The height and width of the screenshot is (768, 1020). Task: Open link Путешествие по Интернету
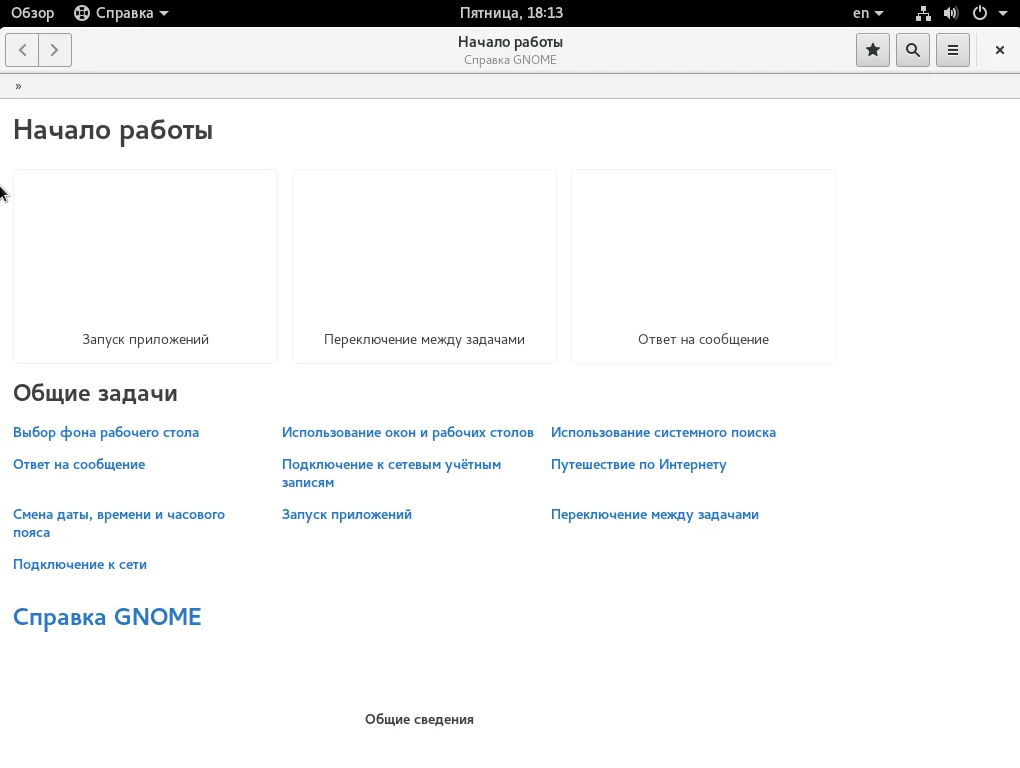tap(639, 464)
